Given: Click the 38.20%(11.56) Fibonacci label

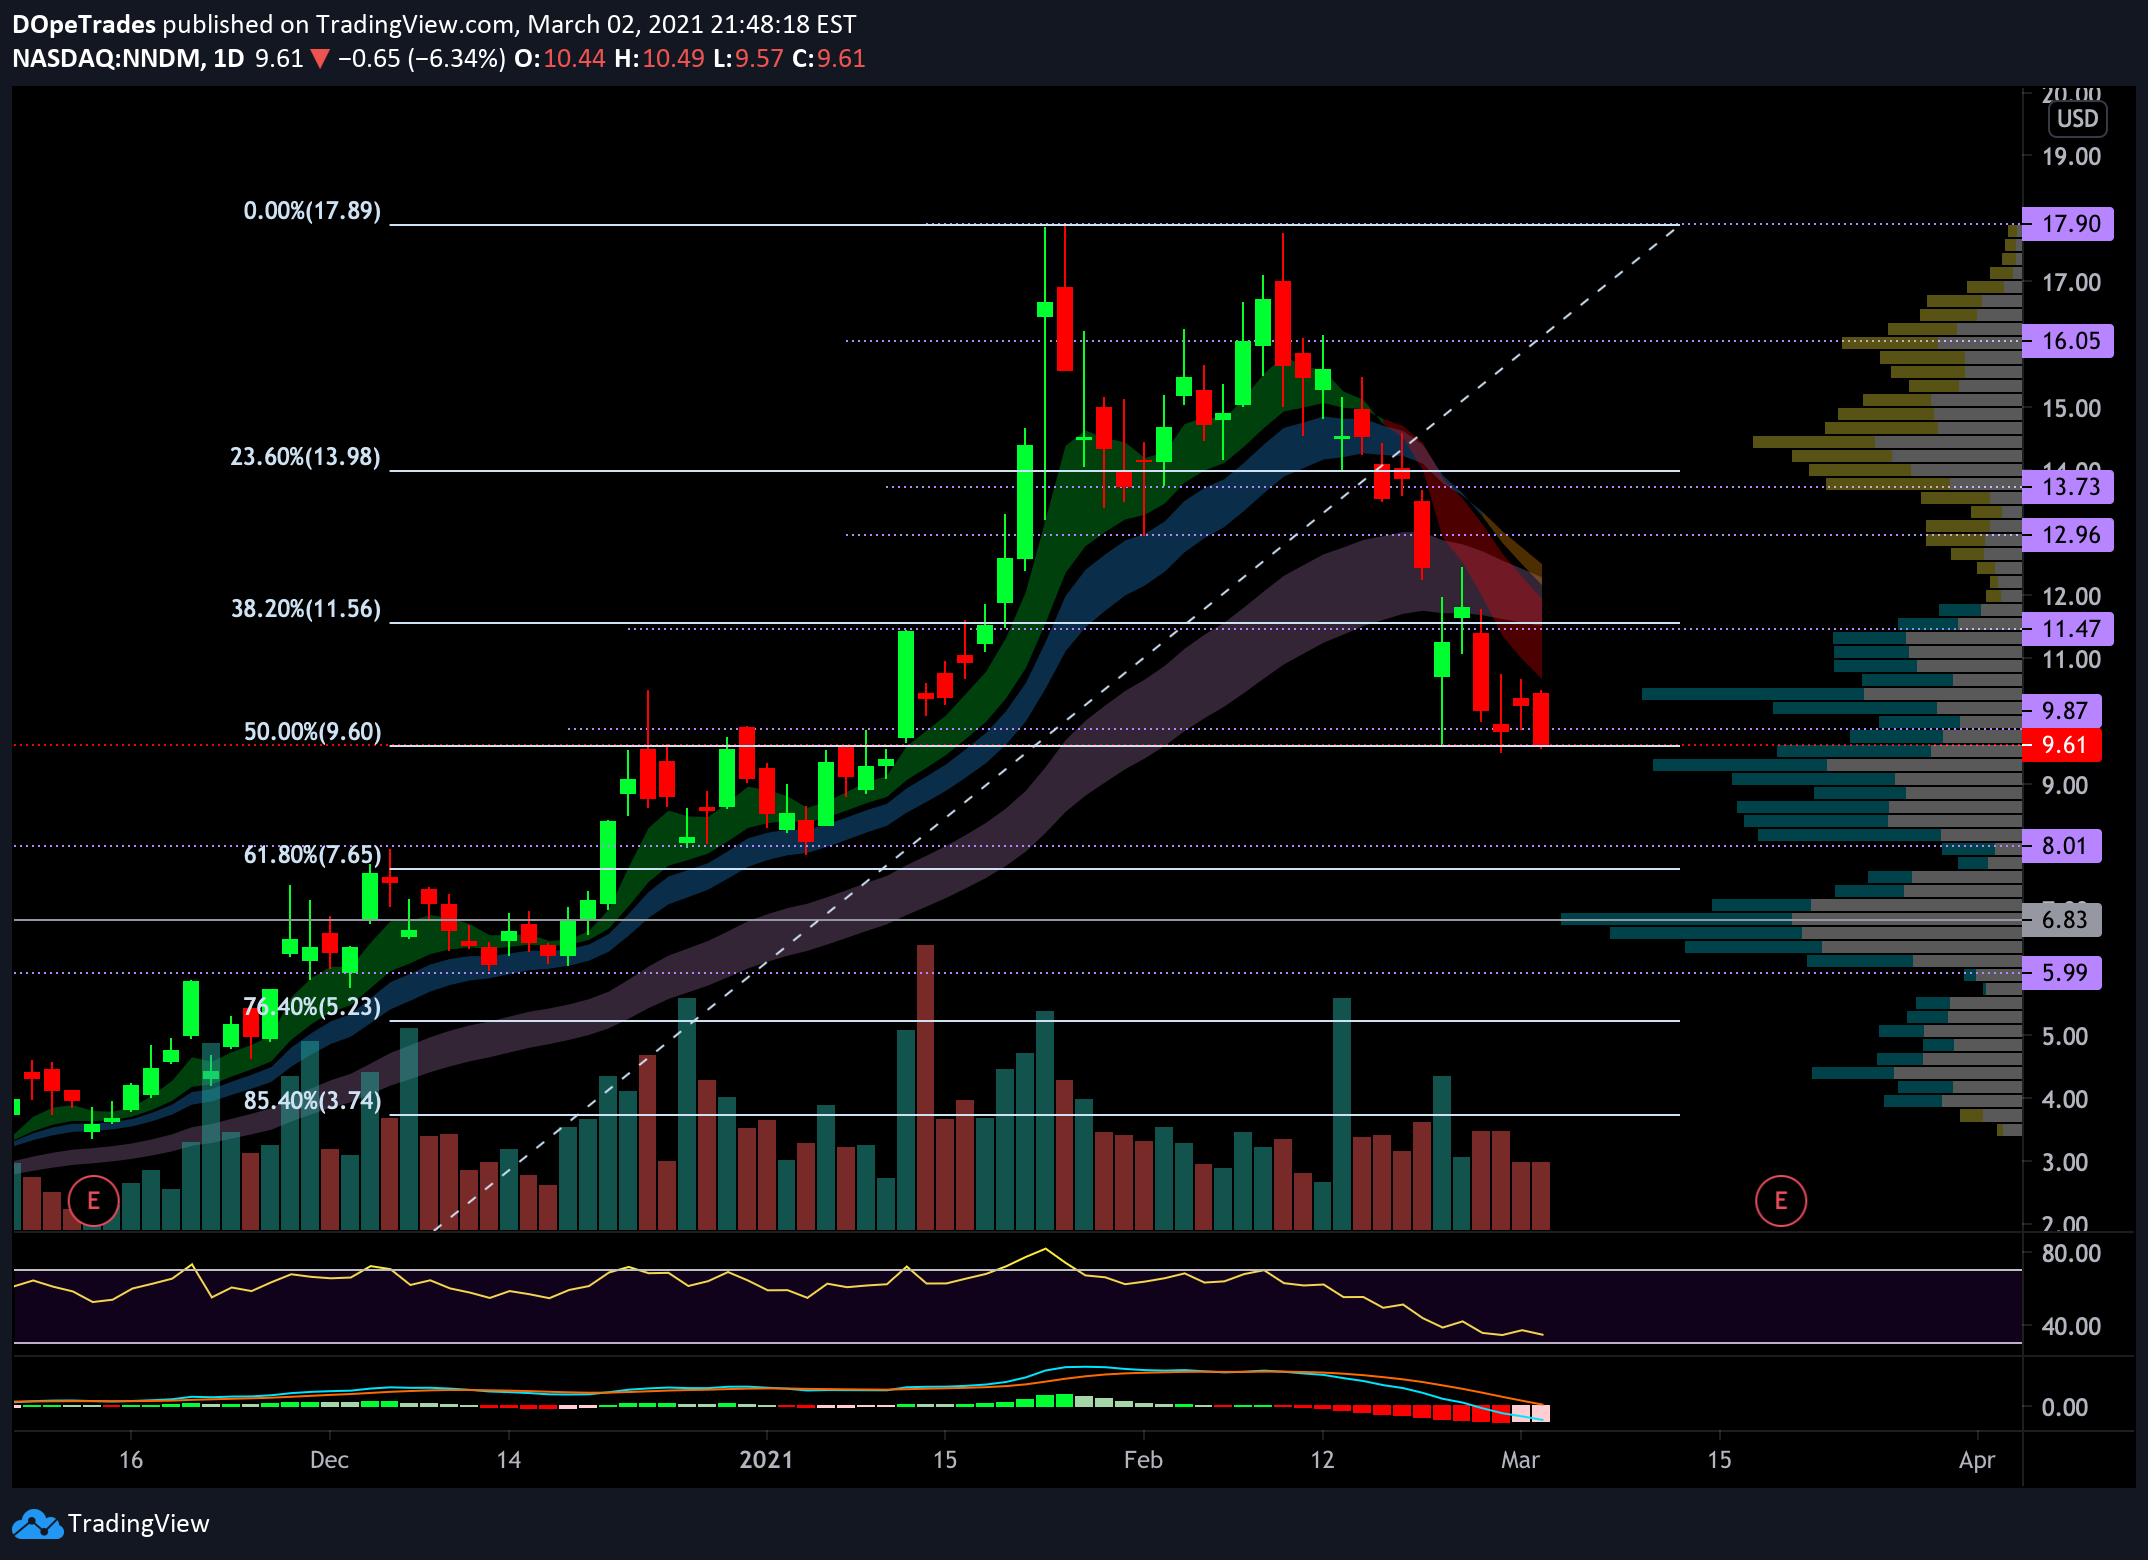Looking at the screenshot, I should [x=305, y=609].
